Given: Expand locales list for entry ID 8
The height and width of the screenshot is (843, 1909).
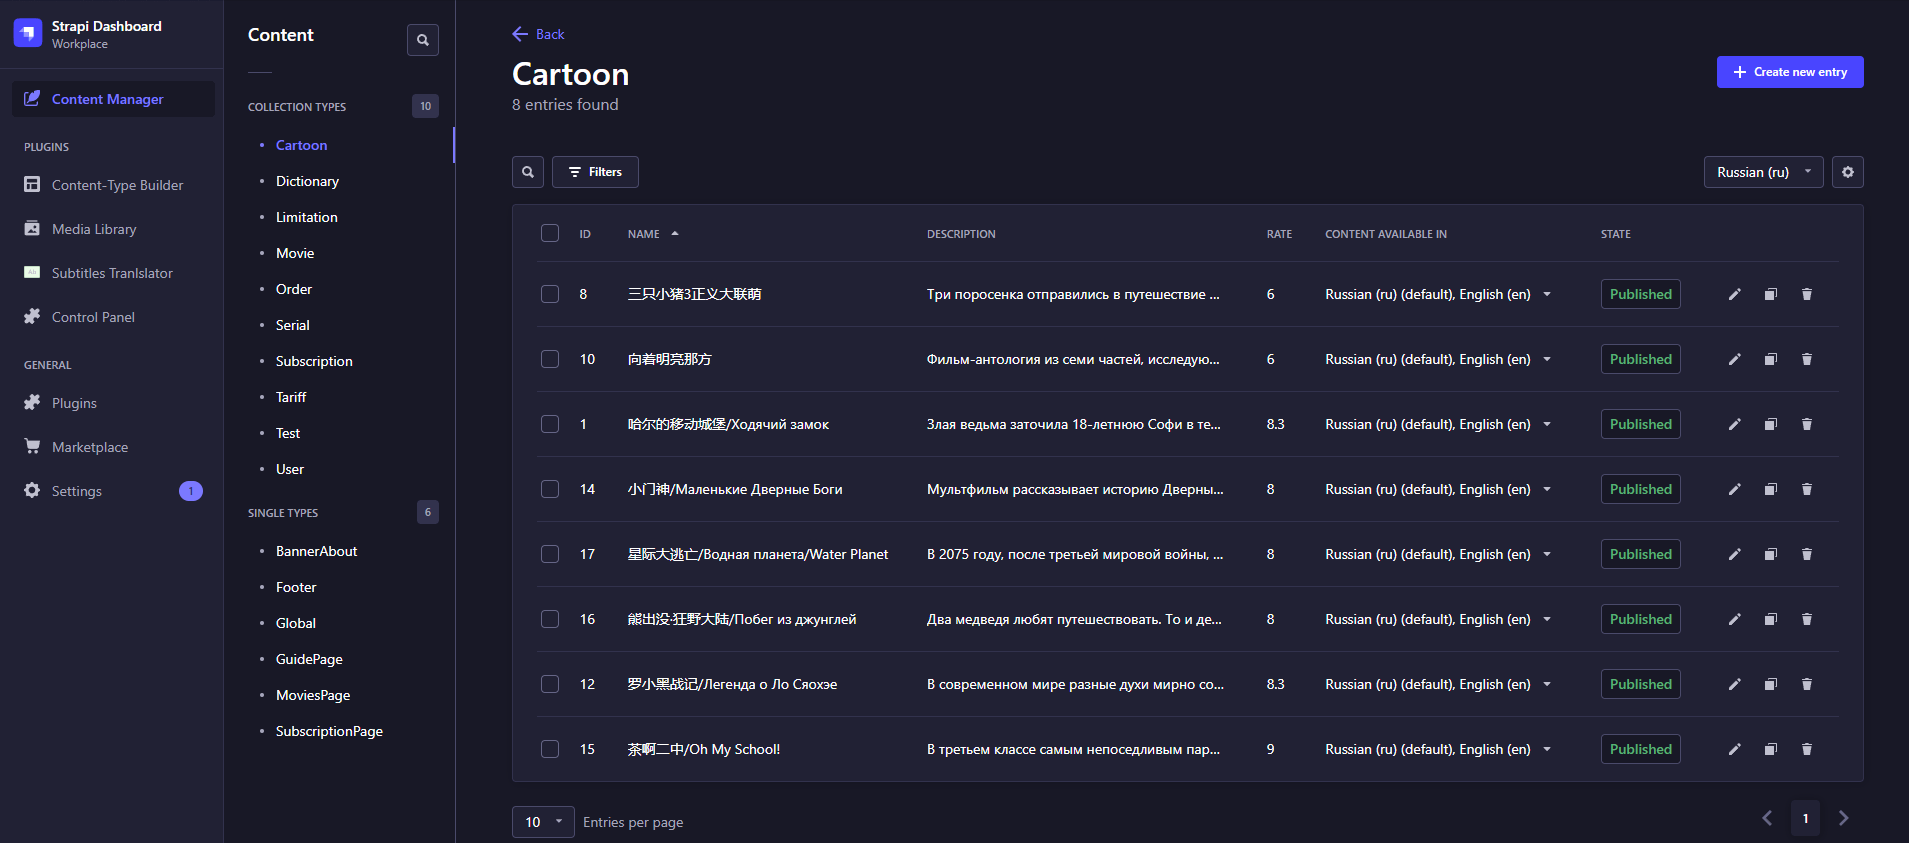Looking at the screenshot, I should 1547,294.
